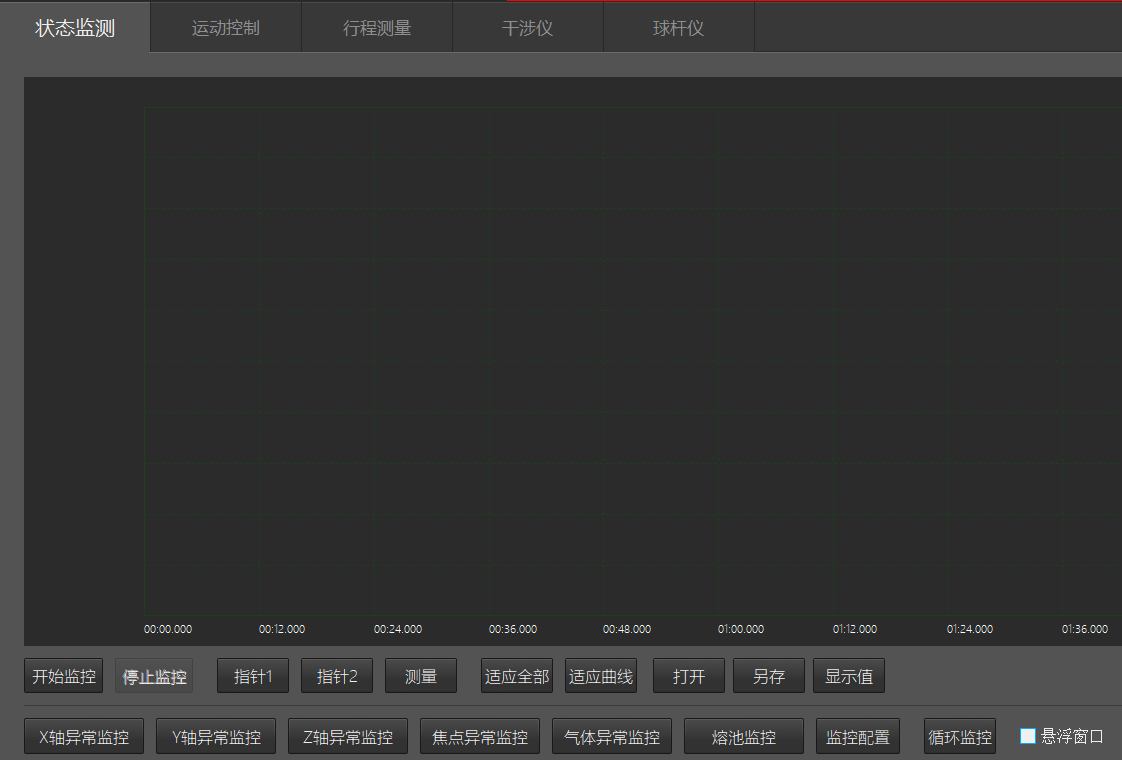
Task: Select the 球杆仪 tab
Action: click(x=679, y=28)
